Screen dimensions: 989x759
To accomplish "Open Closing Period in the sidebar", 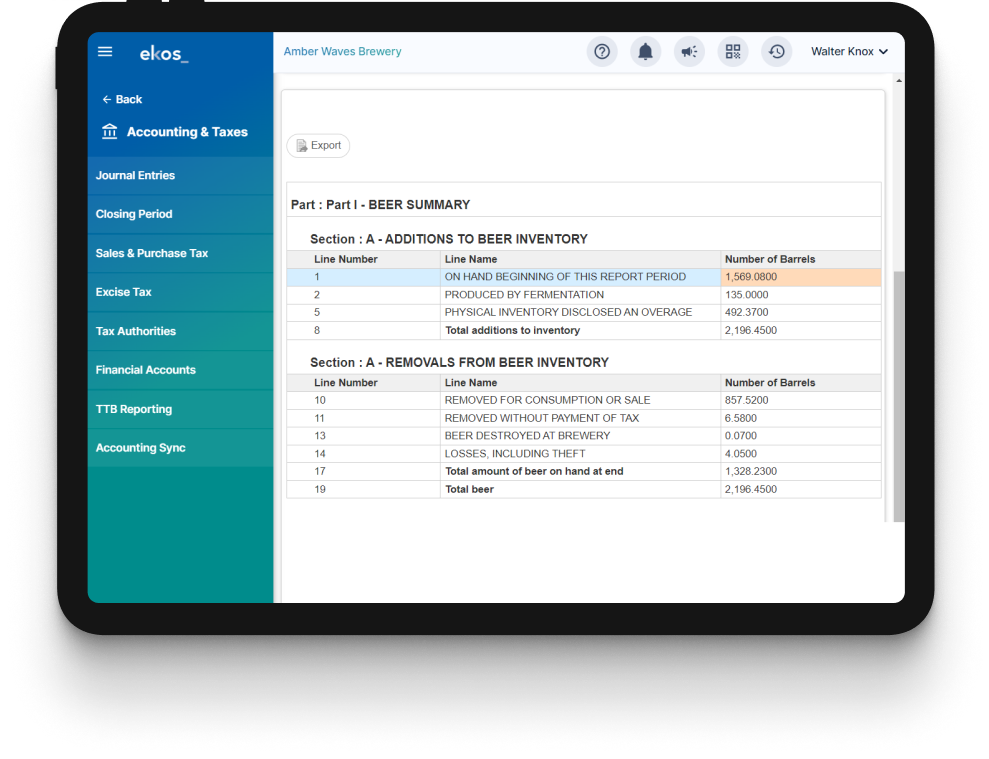I will (180, 215).
